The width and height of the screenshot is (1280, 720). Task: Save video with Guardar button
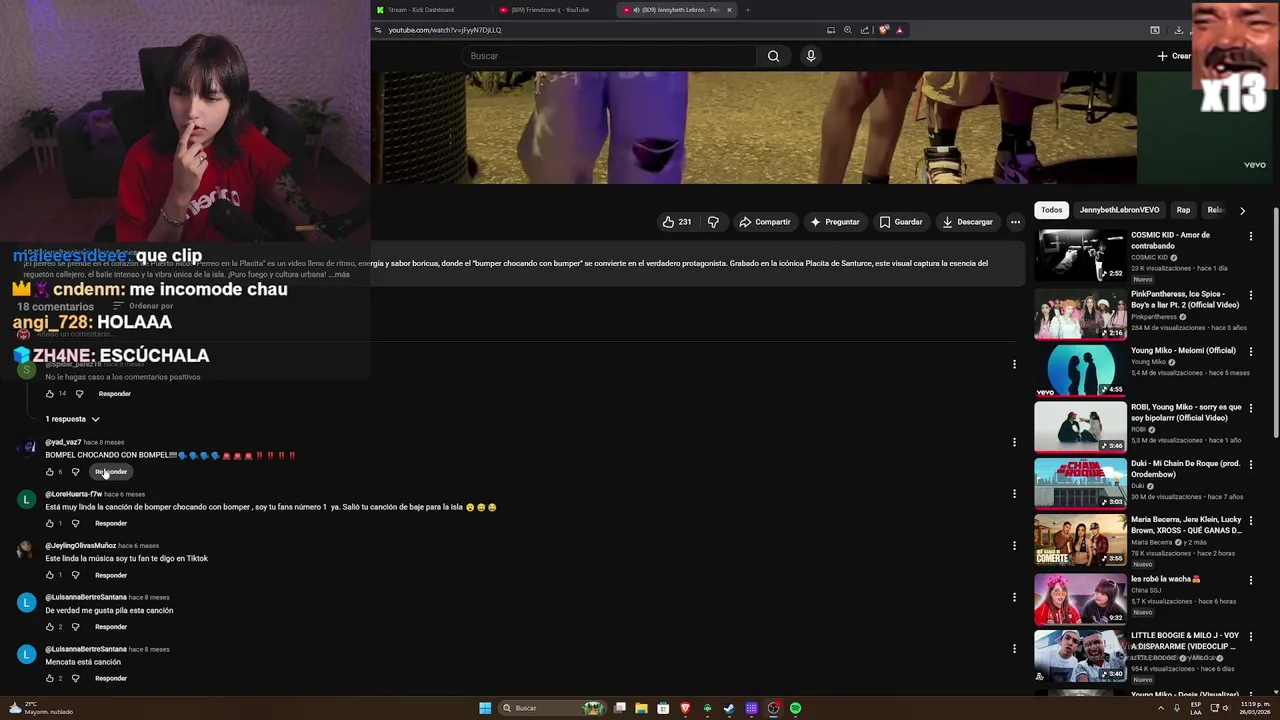click(900, 222)
